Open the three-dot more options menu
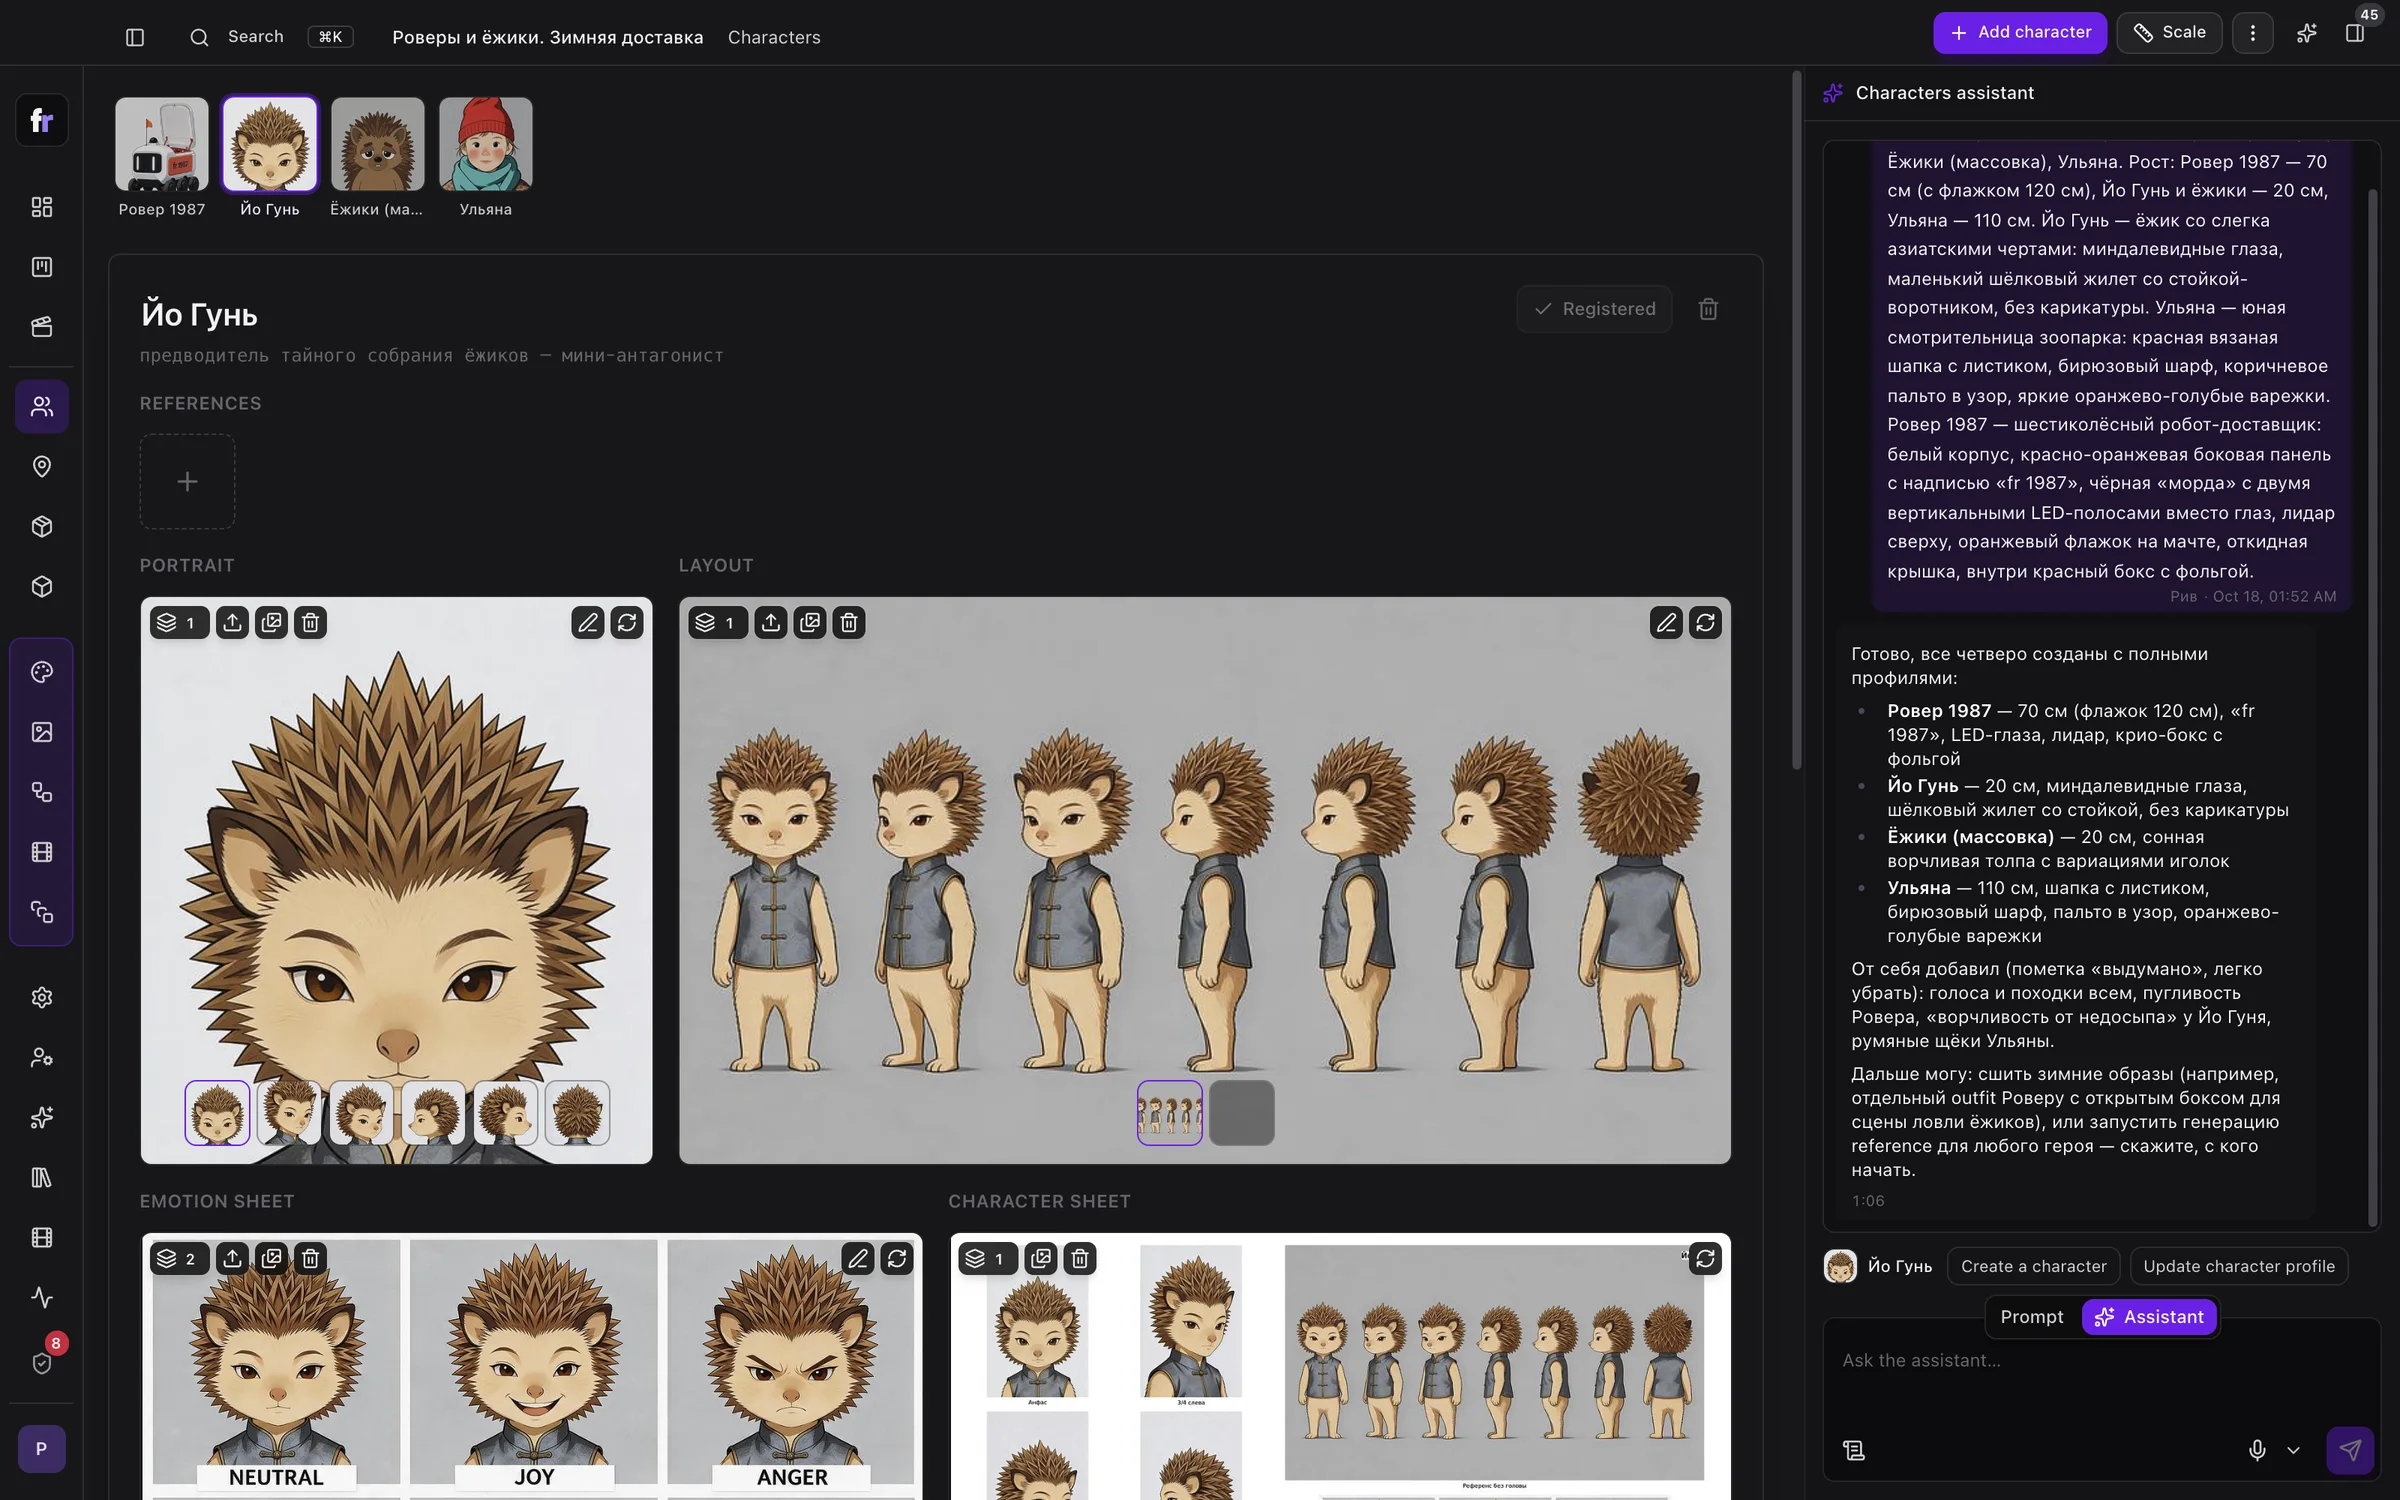2400x1500 pixels. pyautogui.click(x=2253, y=33)
